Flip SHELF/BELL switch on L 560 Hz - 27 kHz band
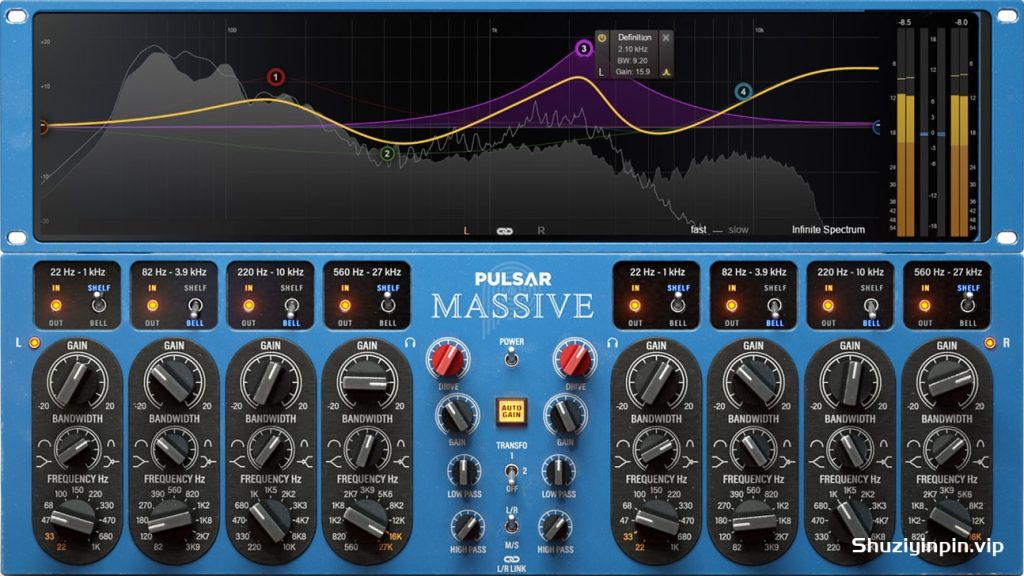Viewport: 1024px width, 576px height. (x=388, y=303)
